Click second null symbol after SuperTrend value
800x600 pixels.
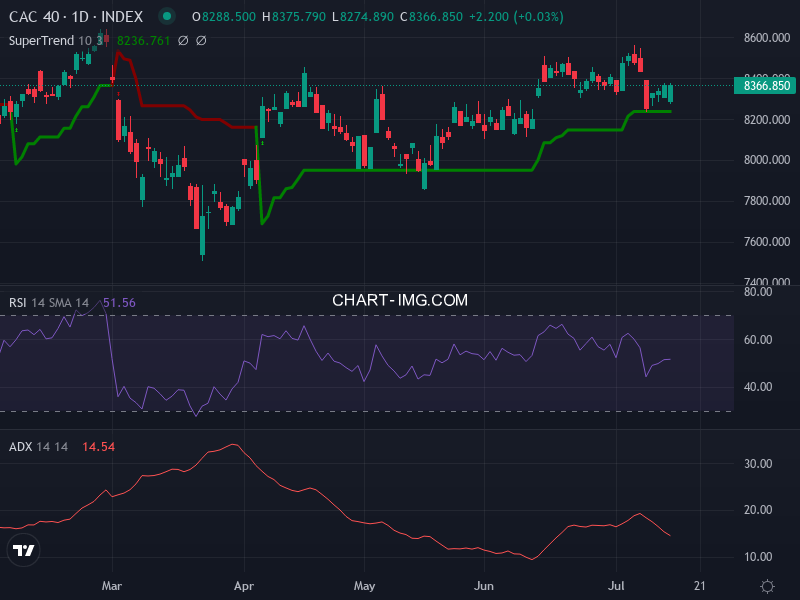click(201, 40)
